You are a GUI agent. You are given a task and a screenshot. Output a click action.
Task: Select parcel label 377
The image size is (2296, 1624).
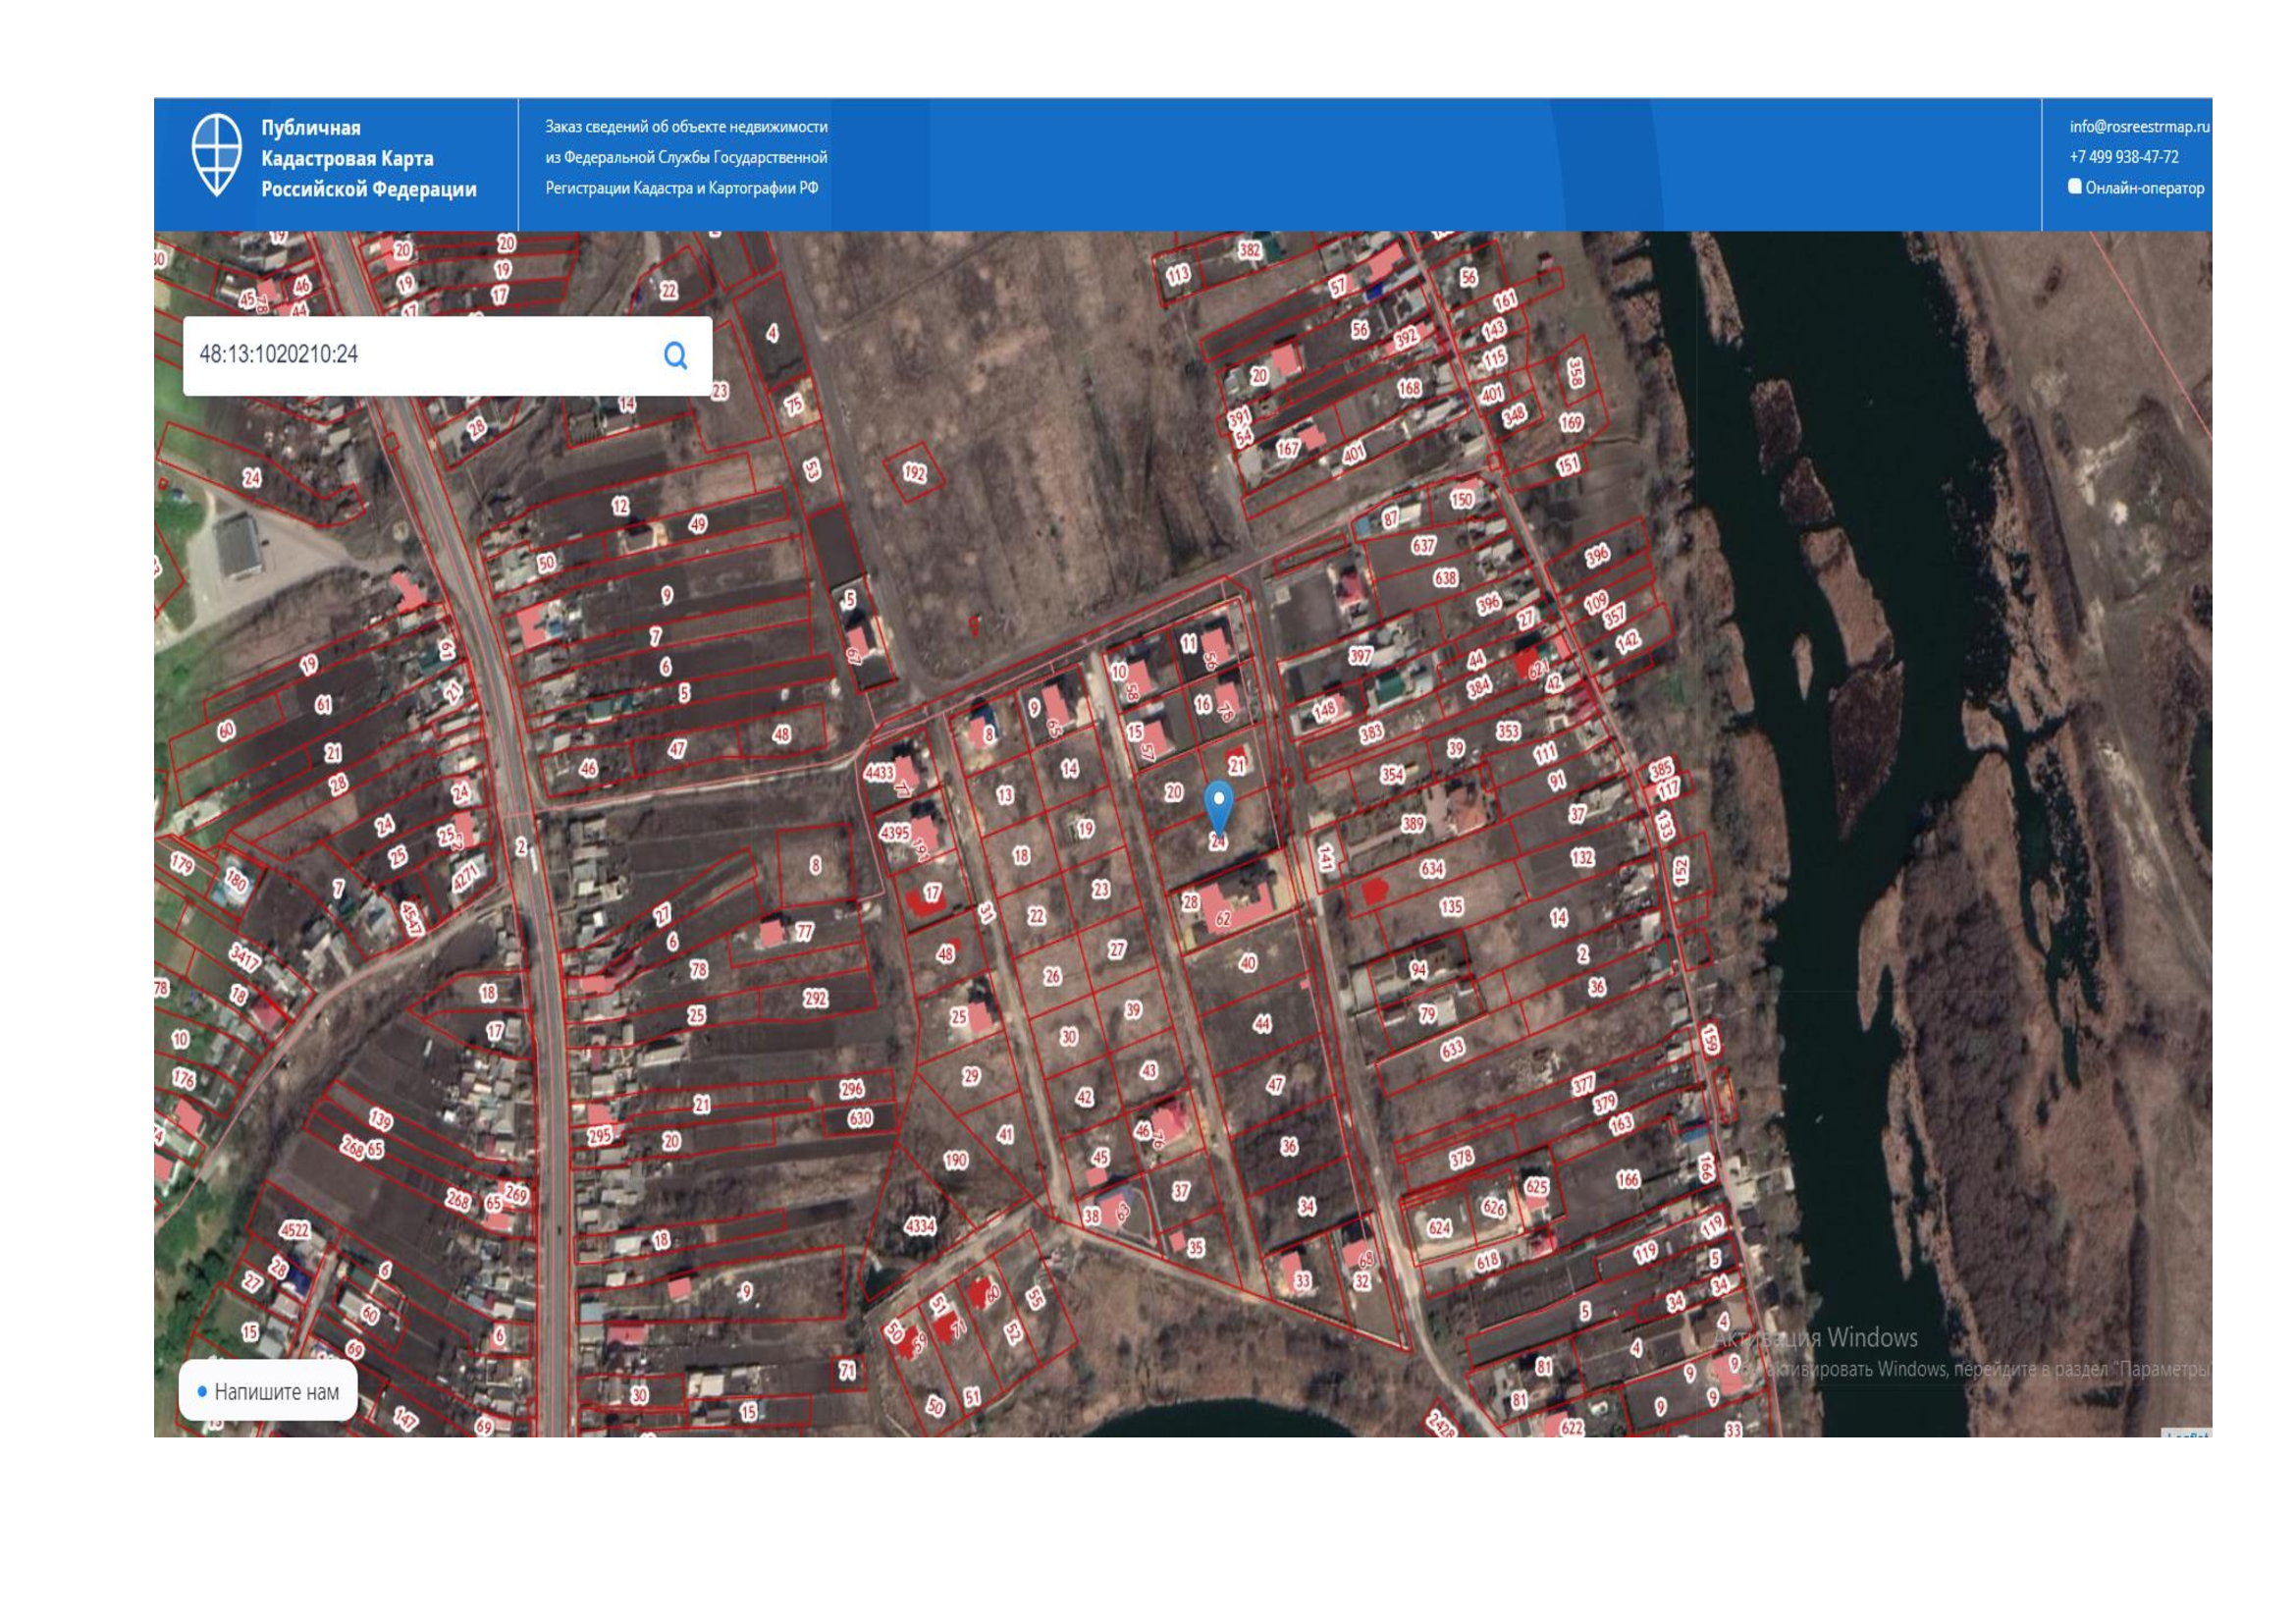pyautogui.click(x=1583, y=1084)
